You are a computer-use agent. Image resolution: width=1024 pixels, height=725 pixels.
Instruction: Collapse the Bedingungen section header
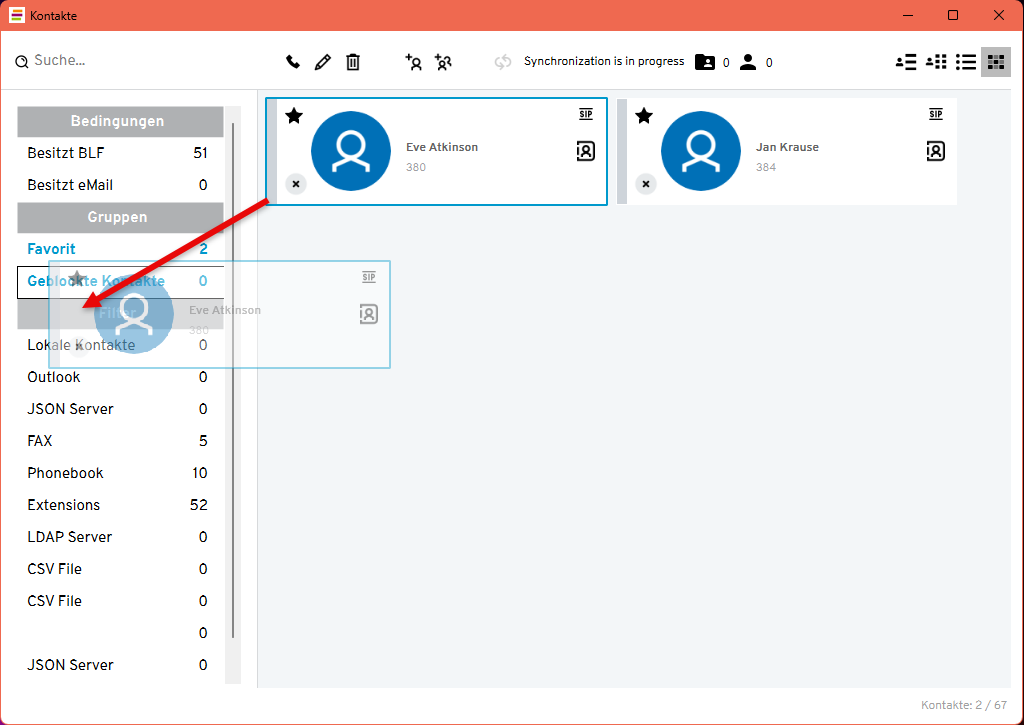click(118, 121)
